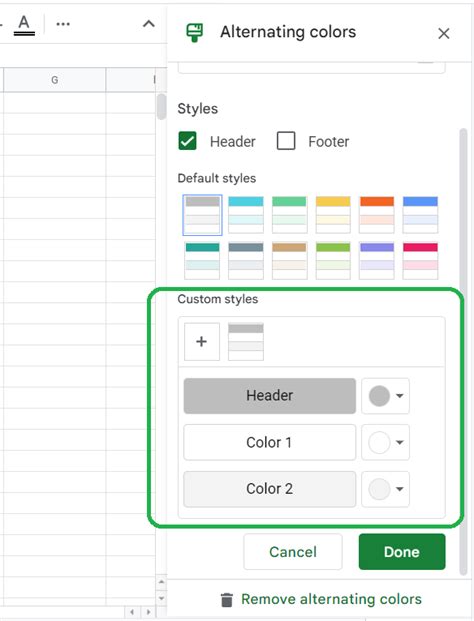Choose the yellow default style

333,215
